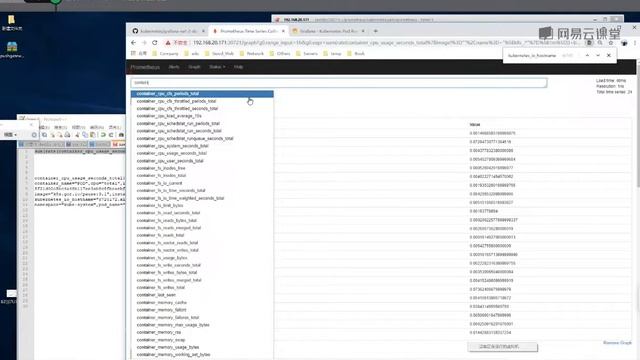Open the Apps shortcut in bookmarks bar
The width and height of the screenshot is (640, 360).
pyautogui.click(x=139, y=53)
